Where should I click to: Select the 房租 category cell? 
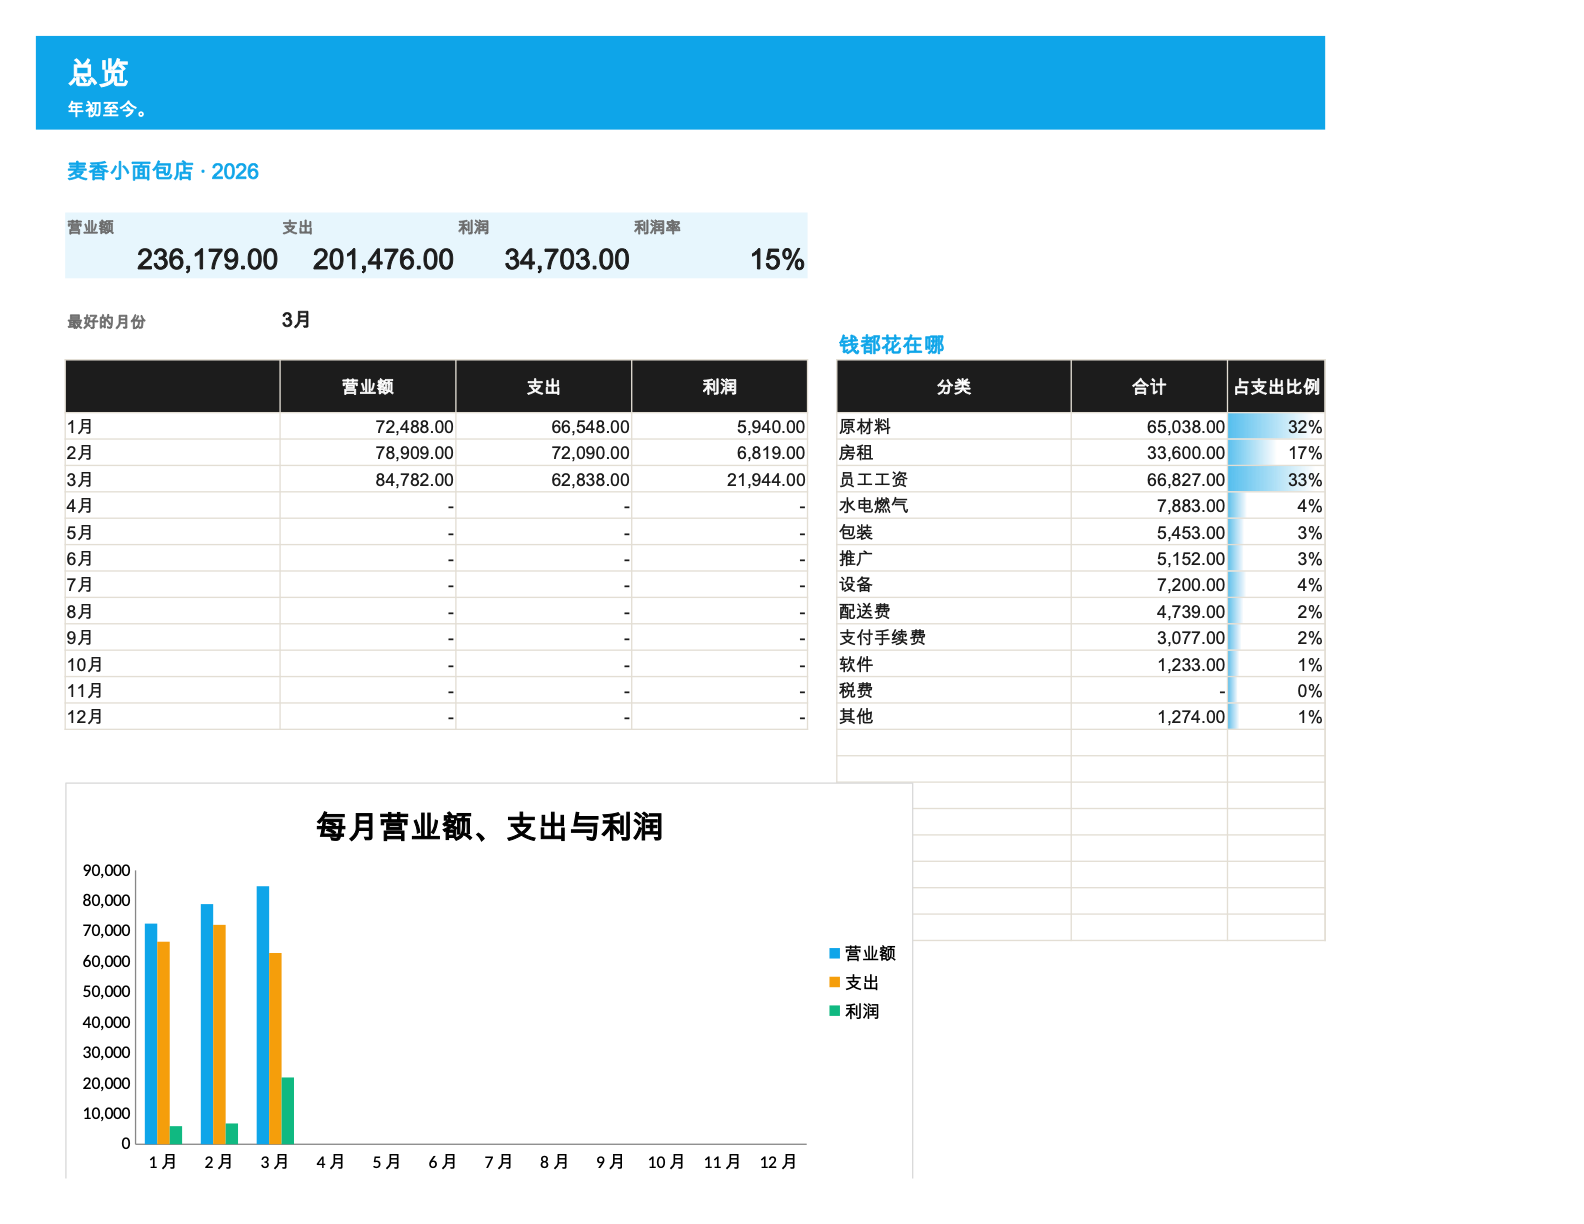[x=954, y=453]
